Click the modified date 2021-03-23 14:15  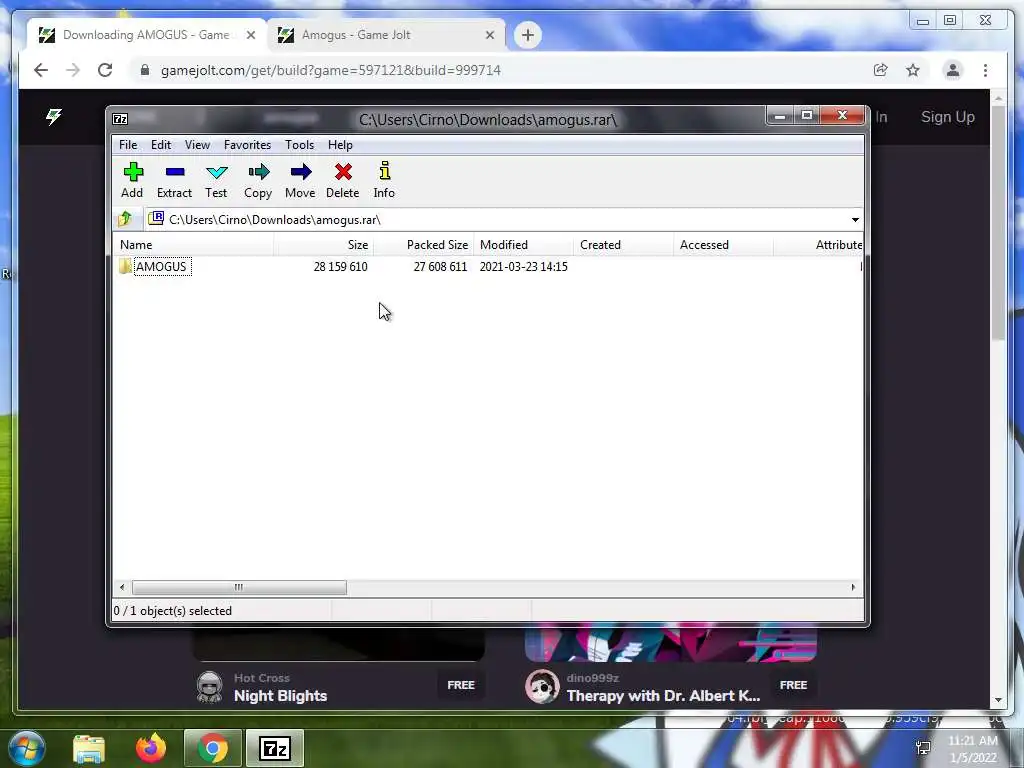[x=524, y=266]
